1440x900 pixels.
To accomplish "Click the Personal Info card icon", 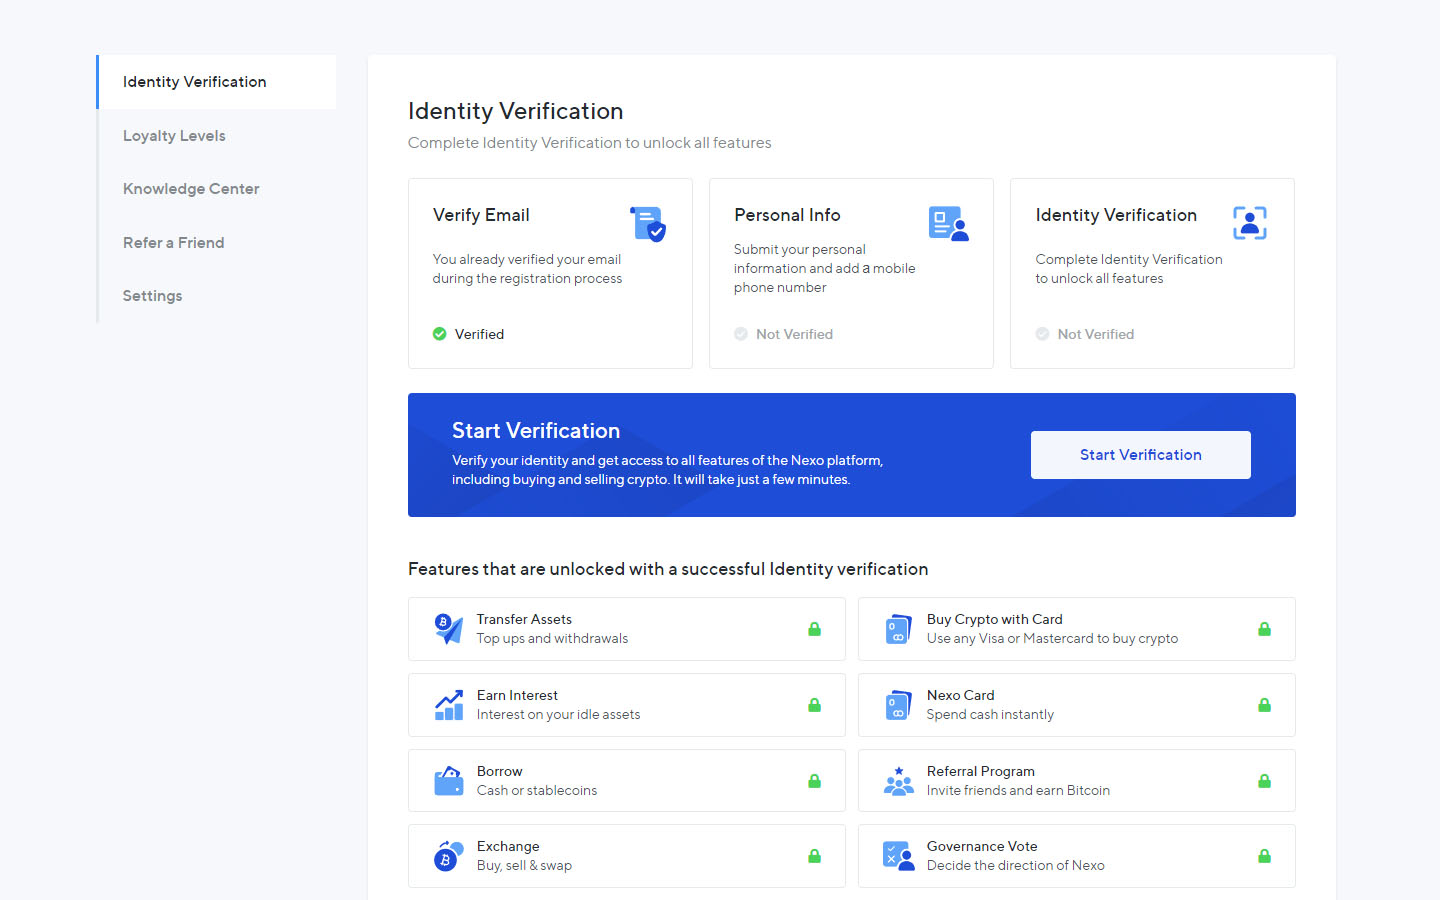I will coord(948,224).
